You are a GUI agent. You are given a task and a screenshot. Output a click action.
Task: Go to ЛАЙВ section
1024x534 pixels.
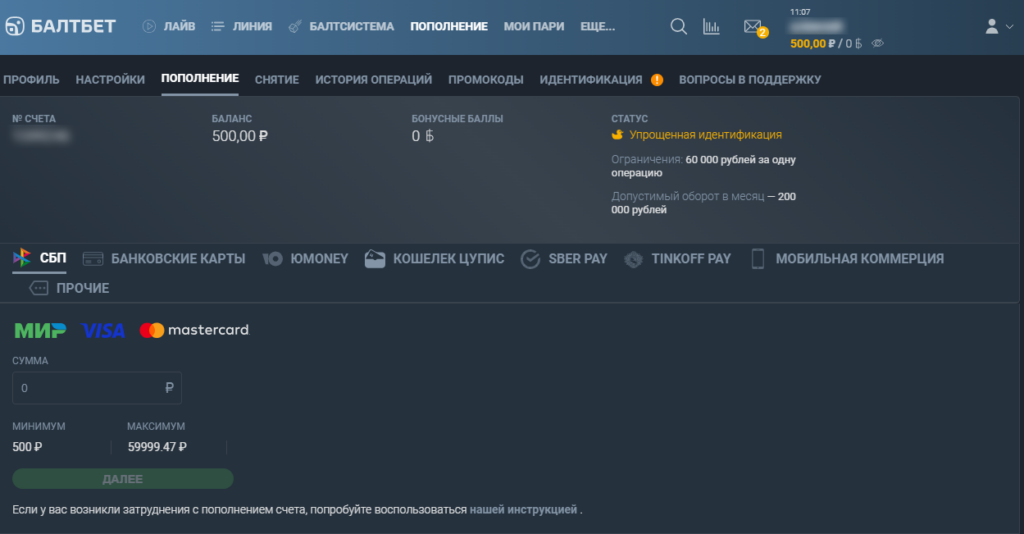179,26
